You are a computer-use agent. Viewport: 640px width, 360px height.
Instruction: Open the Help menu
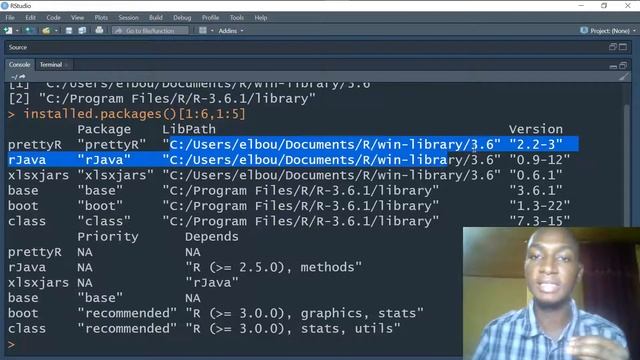261,18
